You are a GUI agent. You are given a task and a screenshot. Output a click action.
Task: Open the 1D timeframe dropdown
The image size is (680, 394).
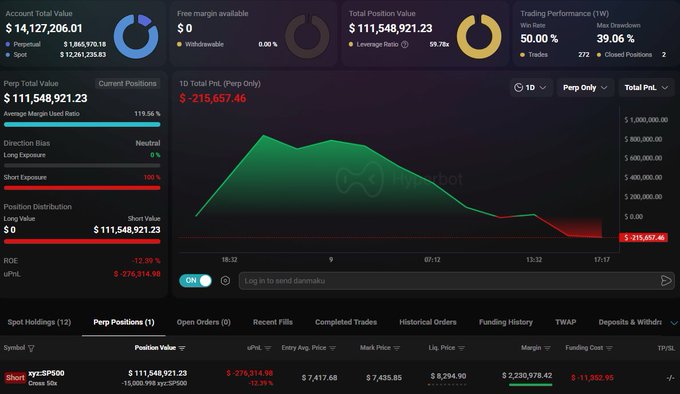click(530, 88)
